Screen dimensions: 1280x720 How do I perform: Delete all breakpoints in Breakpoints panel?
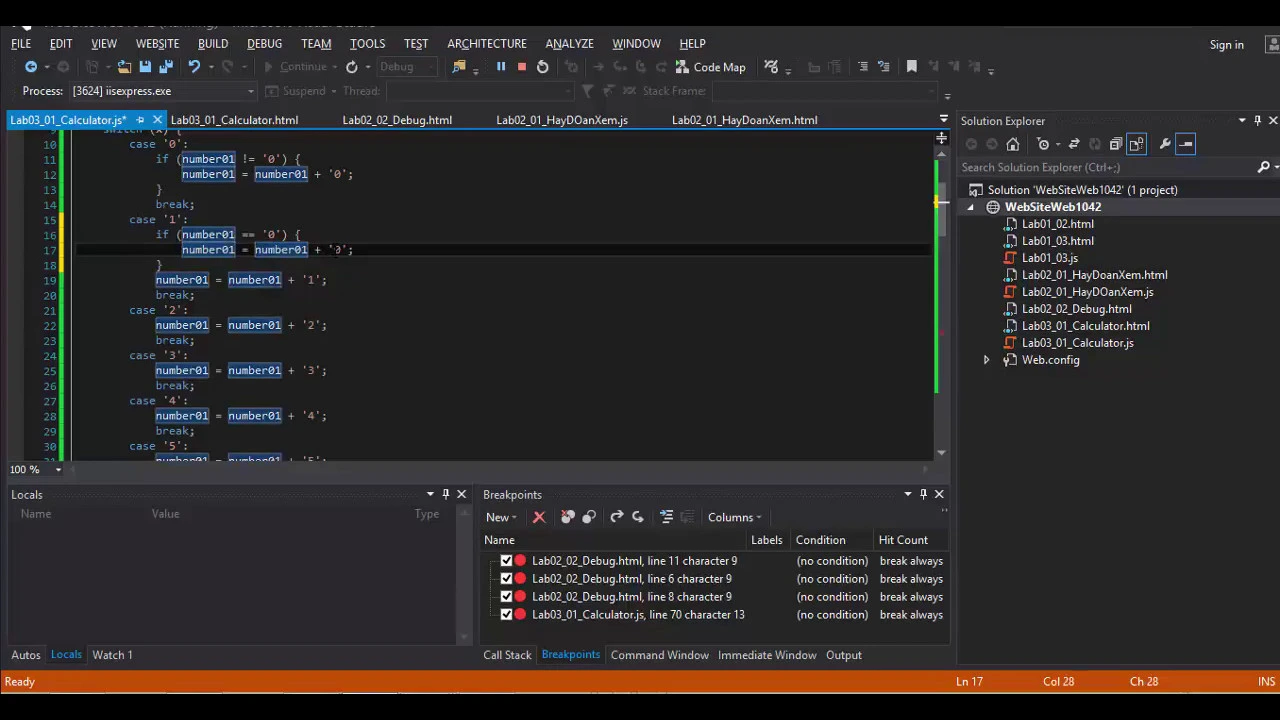[567, 517]
